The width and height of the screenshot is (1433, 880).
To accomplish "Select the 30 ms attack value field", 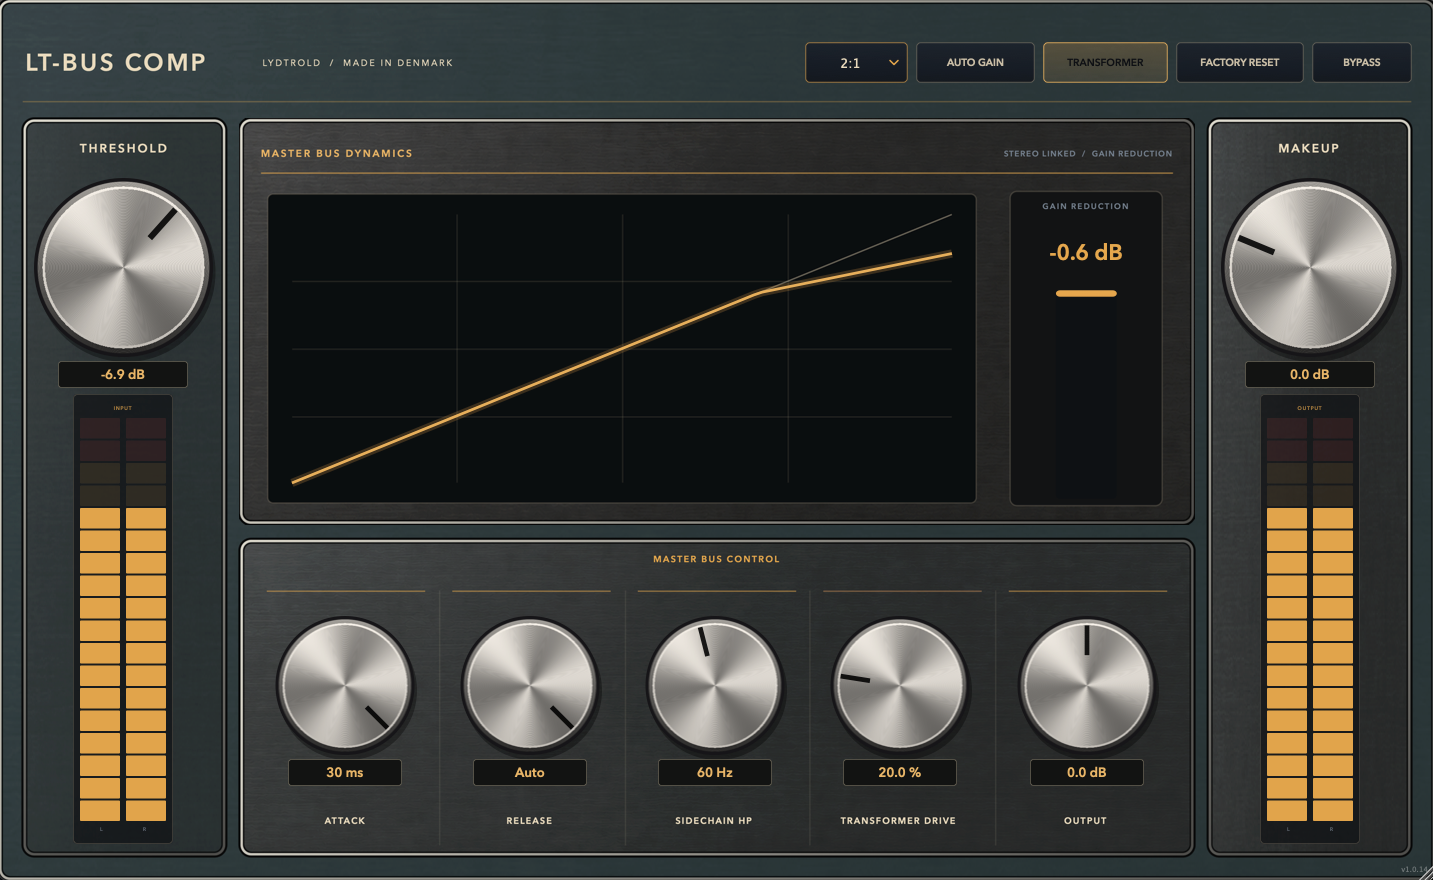I will pos(345,772).
